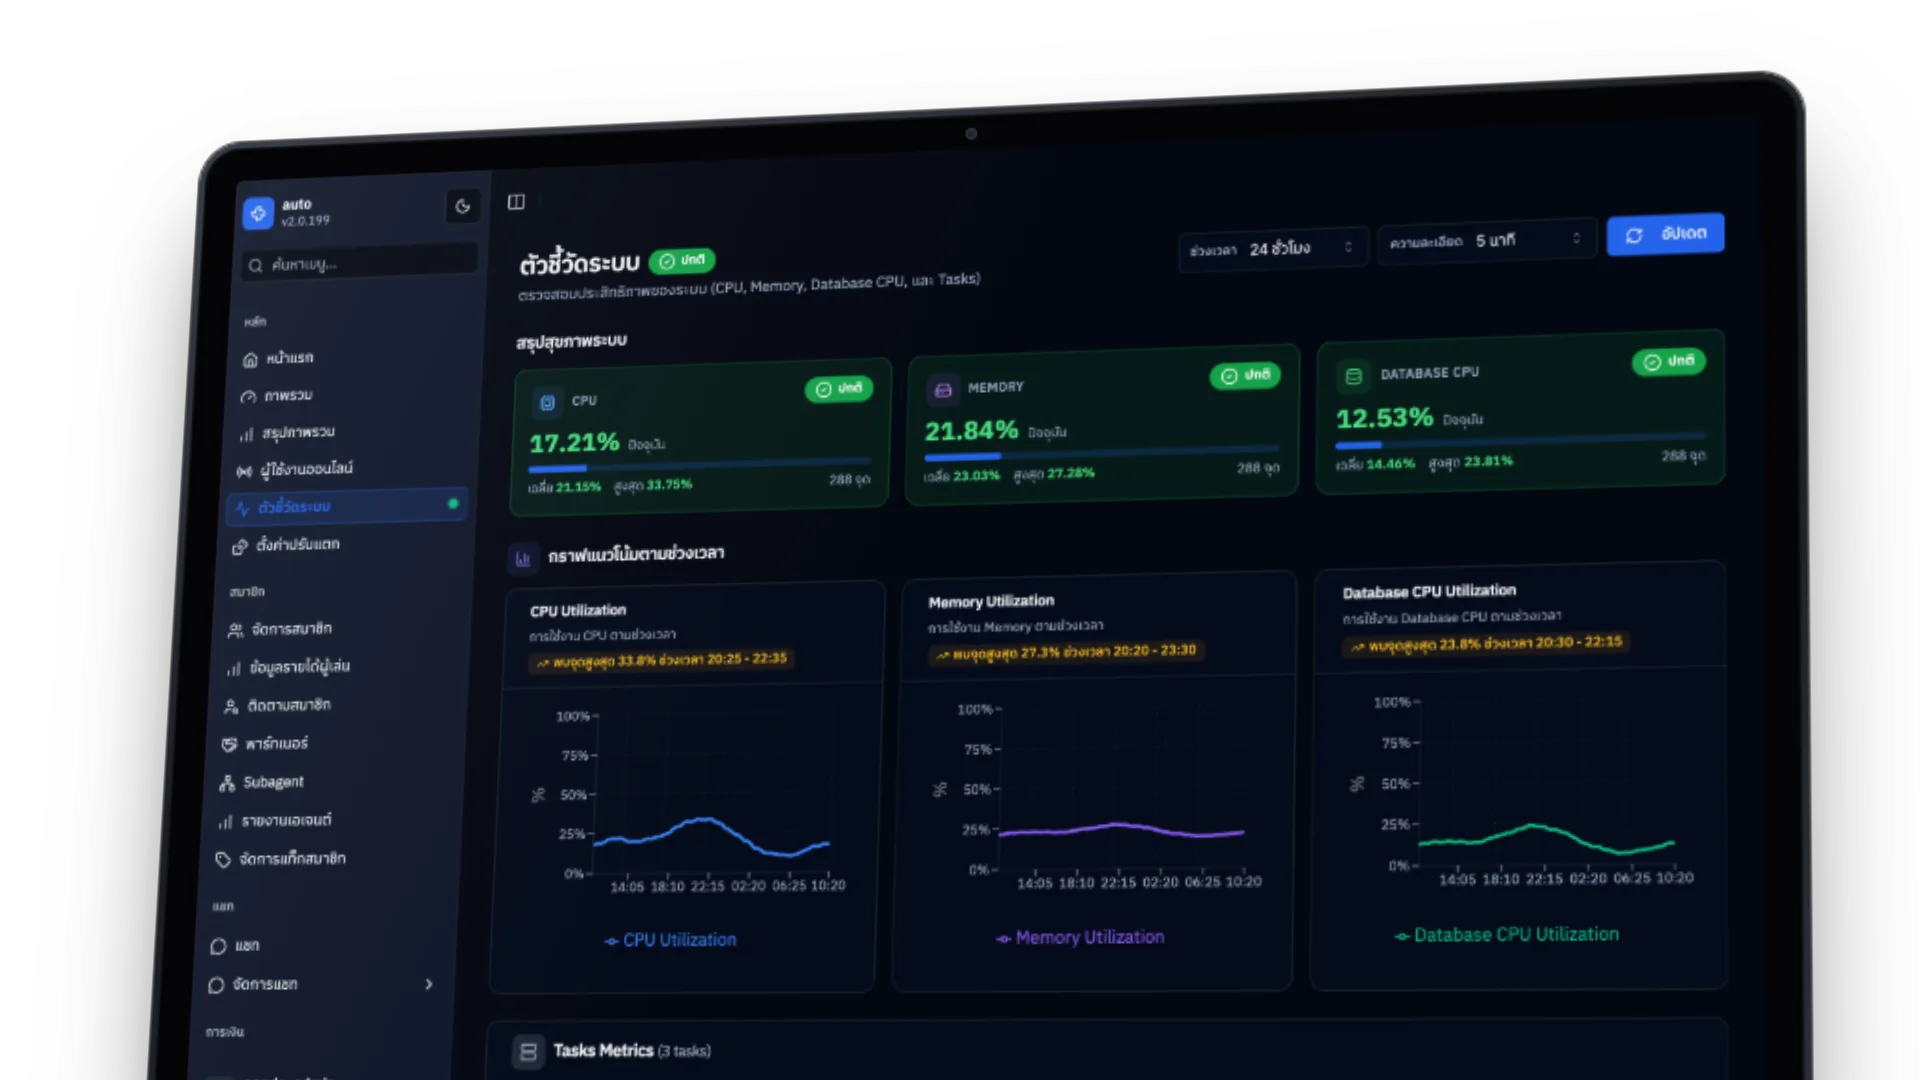Click the Database CPU peak 23.8% badge
1920x1080 pixels.
1487,644
